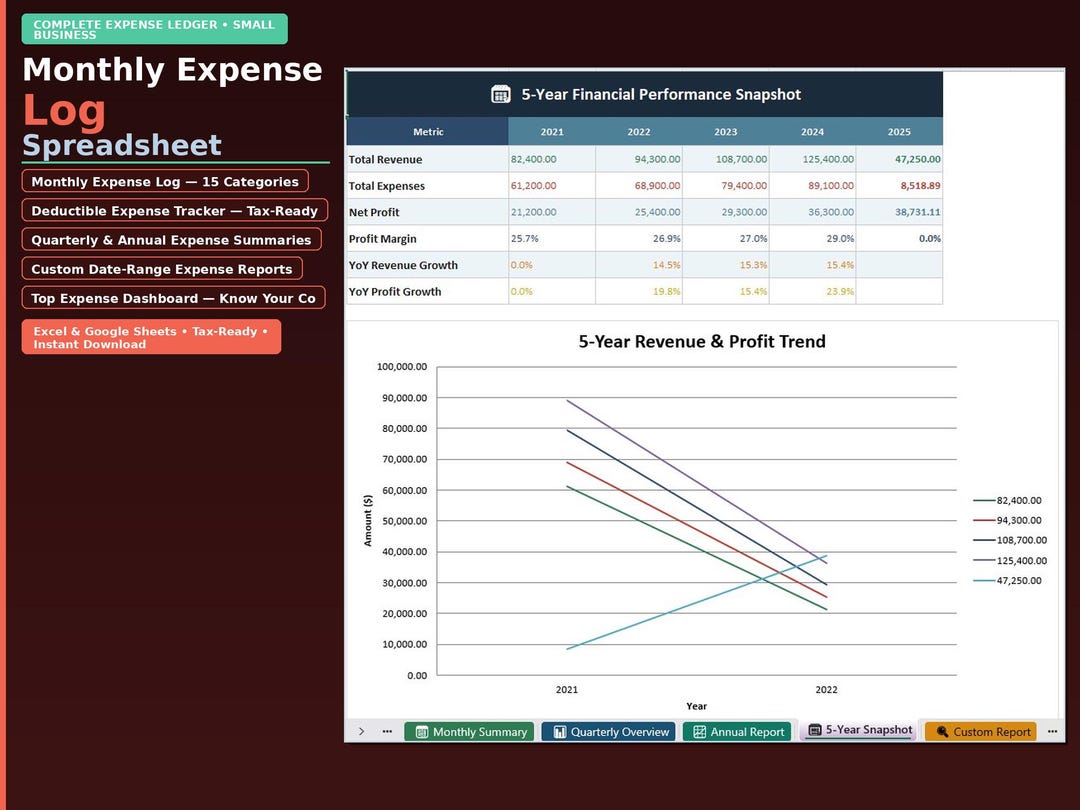Select the 2024 column header
Screen dimensions: 1080x810
[812, 132]
